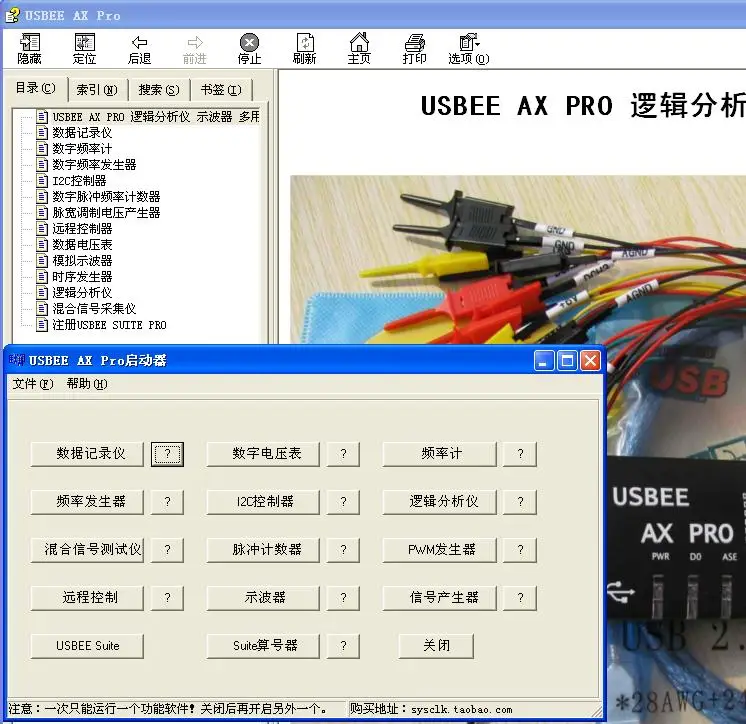
Task: Click the 隐藏 (Hide) toolbar icon
Action: pos(29,49)
